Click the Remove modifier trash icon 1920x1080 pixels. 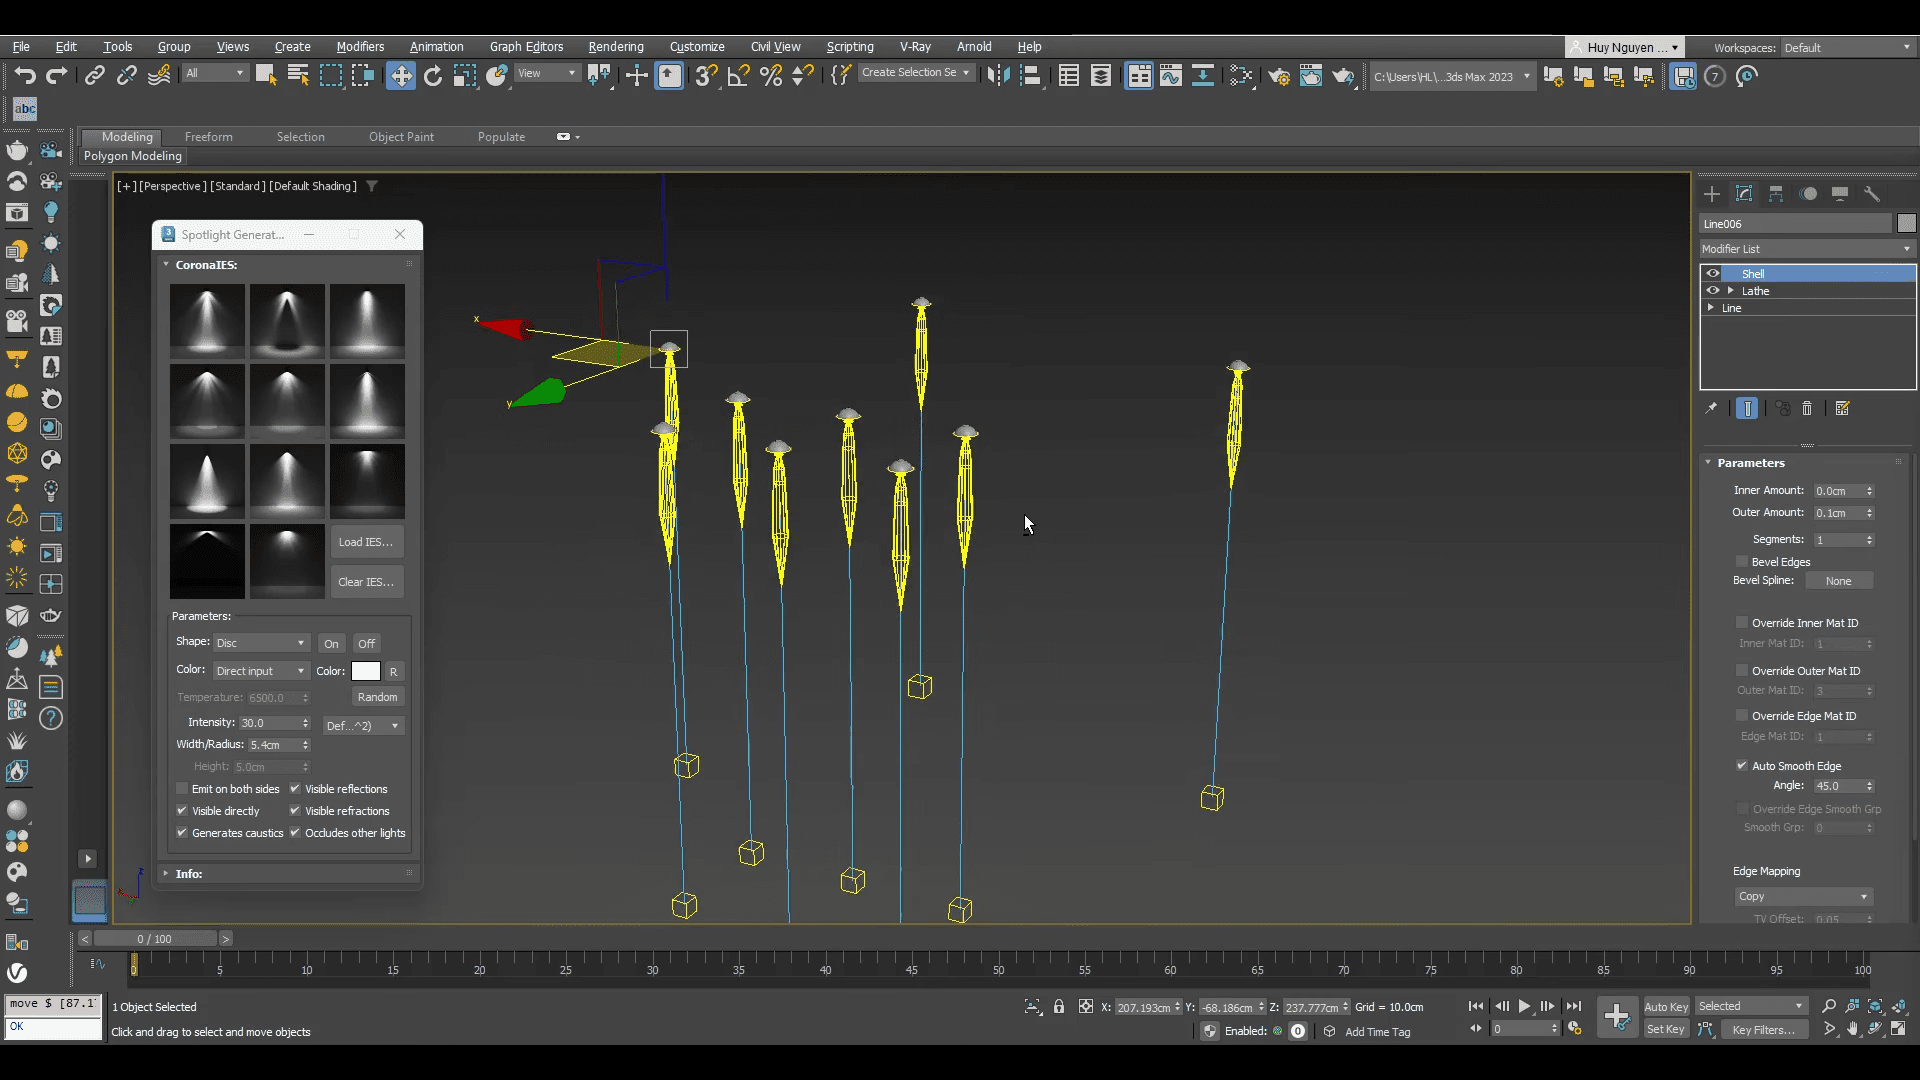(1807, 409)
